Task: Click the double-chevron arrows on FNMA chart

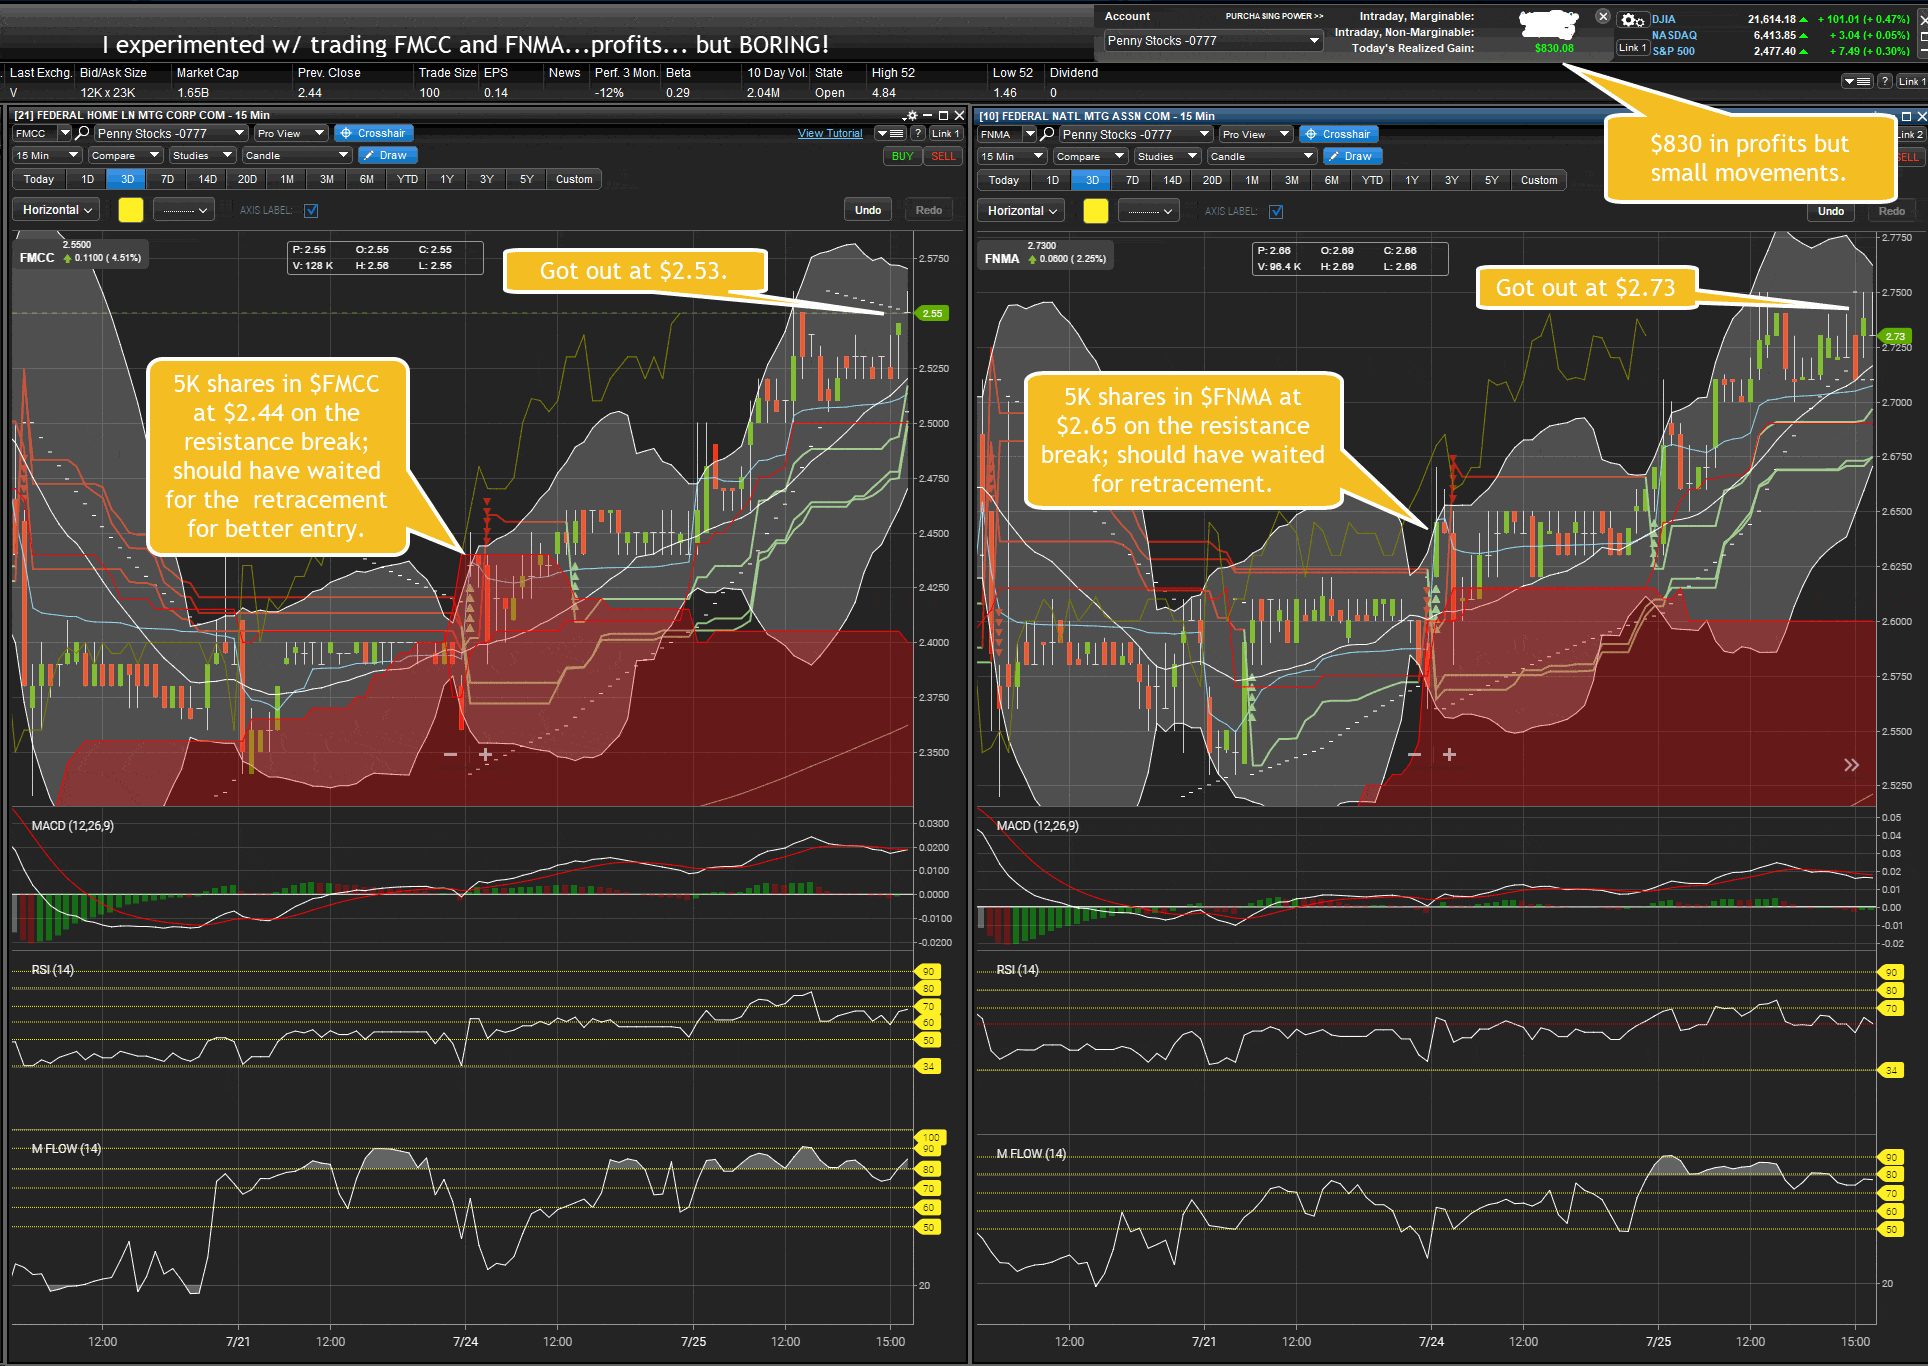Action: click(x=1851, y=765)
